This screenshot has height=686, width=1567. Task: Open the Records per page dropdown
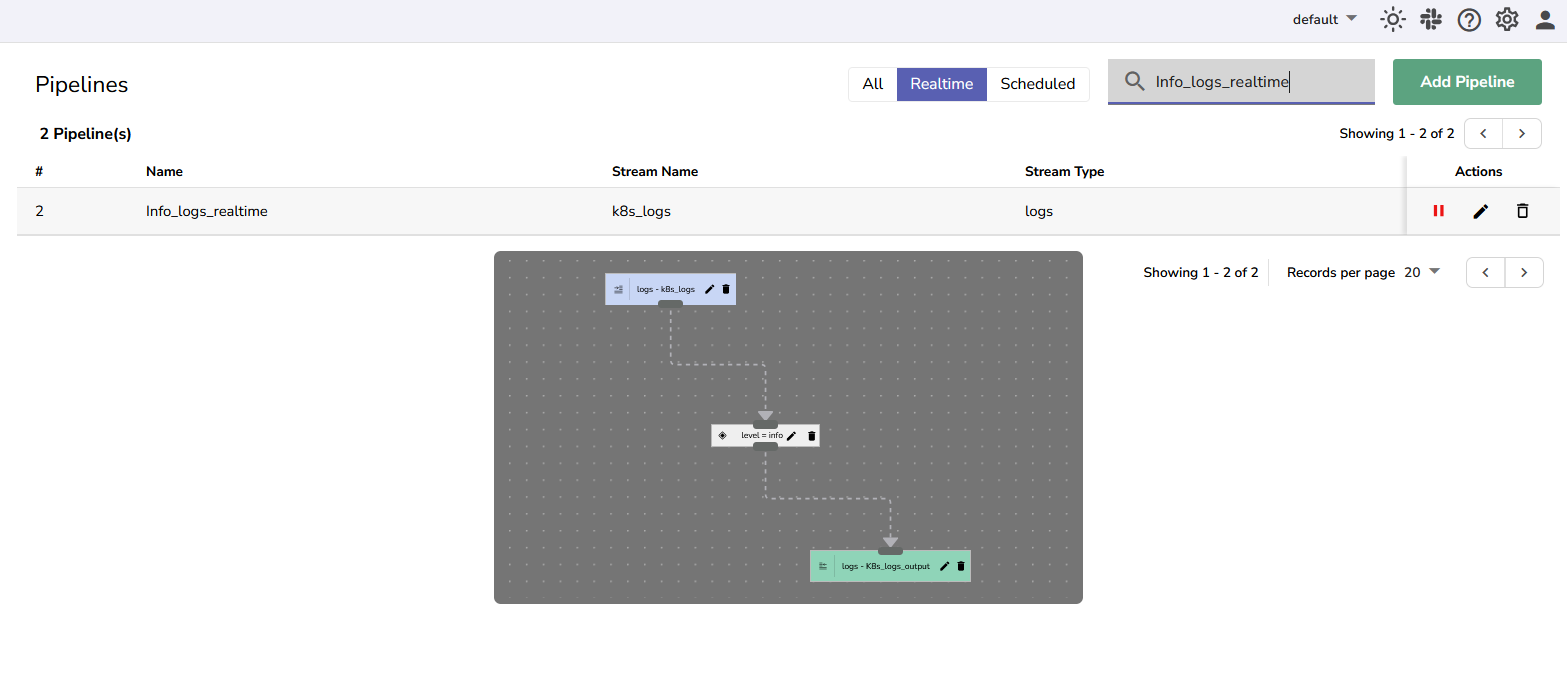coord(1421,272)
